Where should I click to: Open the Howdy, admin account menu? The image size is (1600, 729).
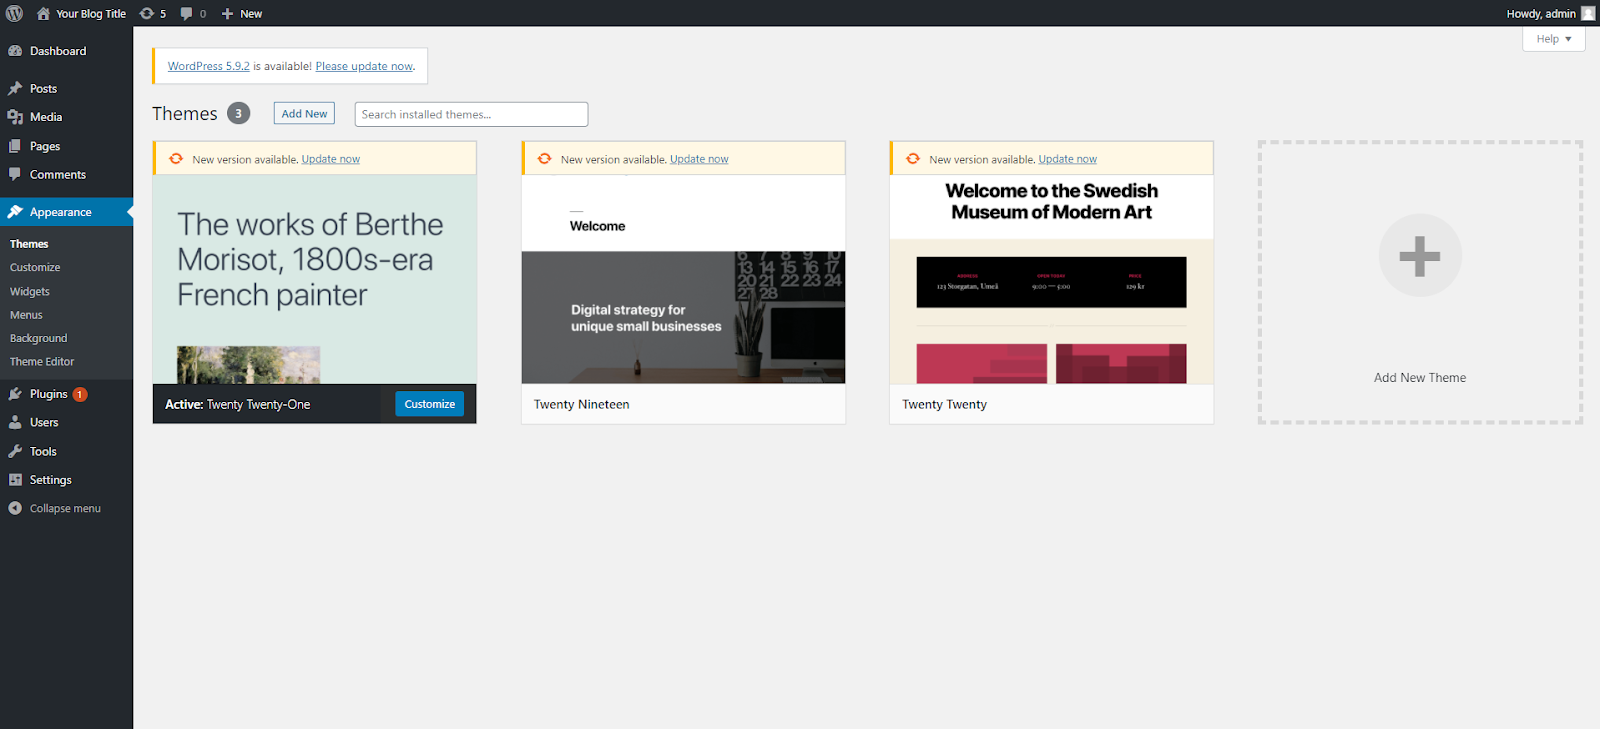pyautogui.click(x=1550, y=13)
